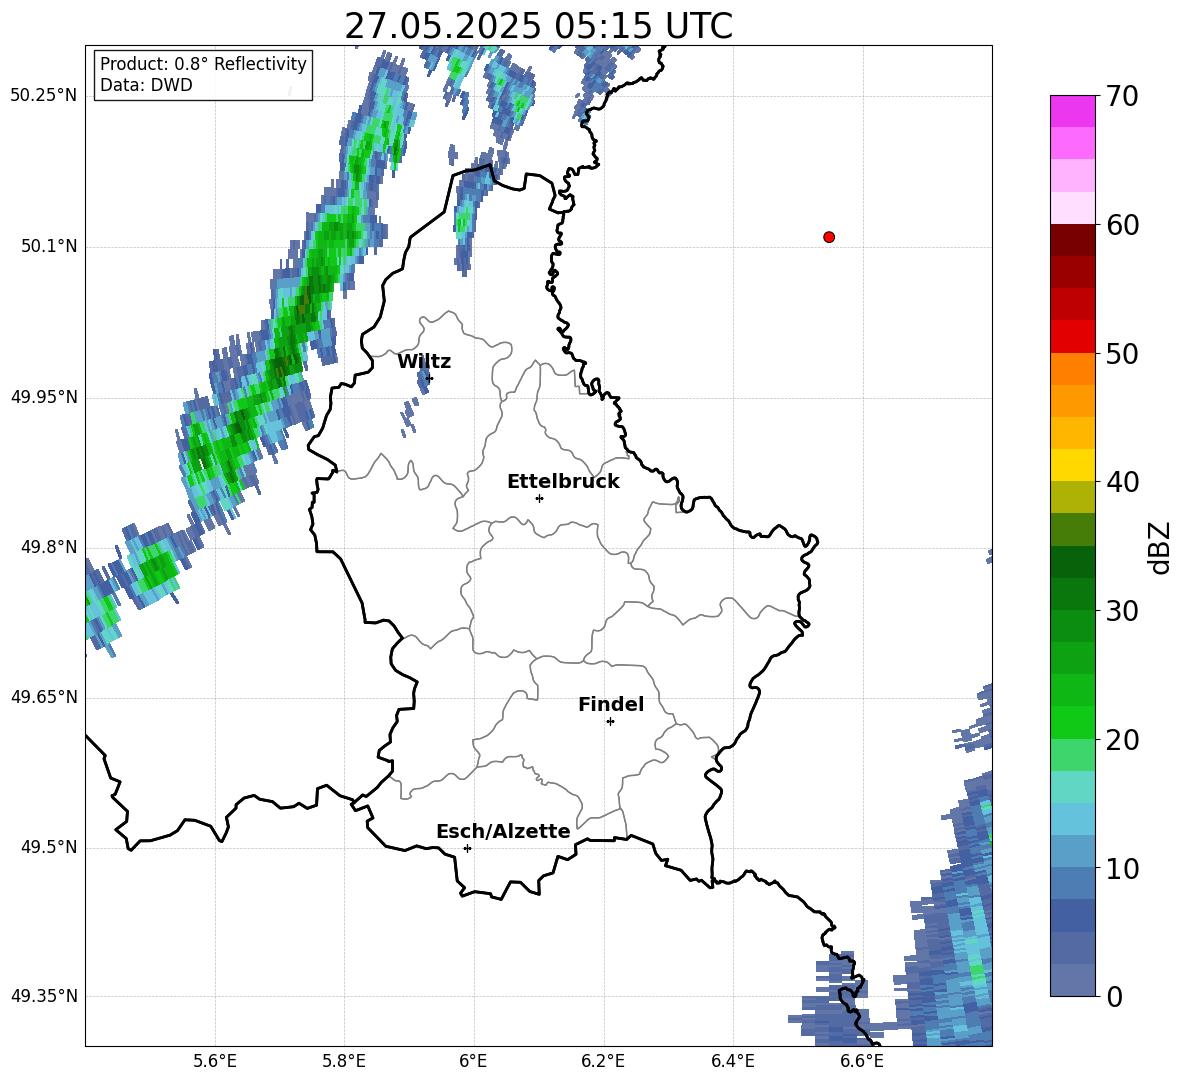Click the 49.35°N latitude label
1184x1081 pixels.
point(44,996)
